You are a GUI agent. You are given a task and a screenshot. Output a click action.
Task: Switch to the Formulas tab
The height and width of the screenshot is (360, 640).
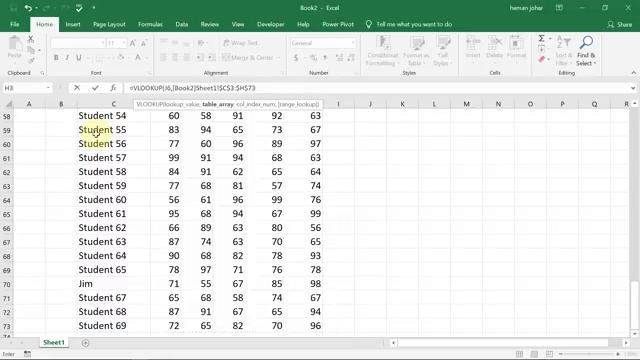pyautogui.click(x=150, y=24)
